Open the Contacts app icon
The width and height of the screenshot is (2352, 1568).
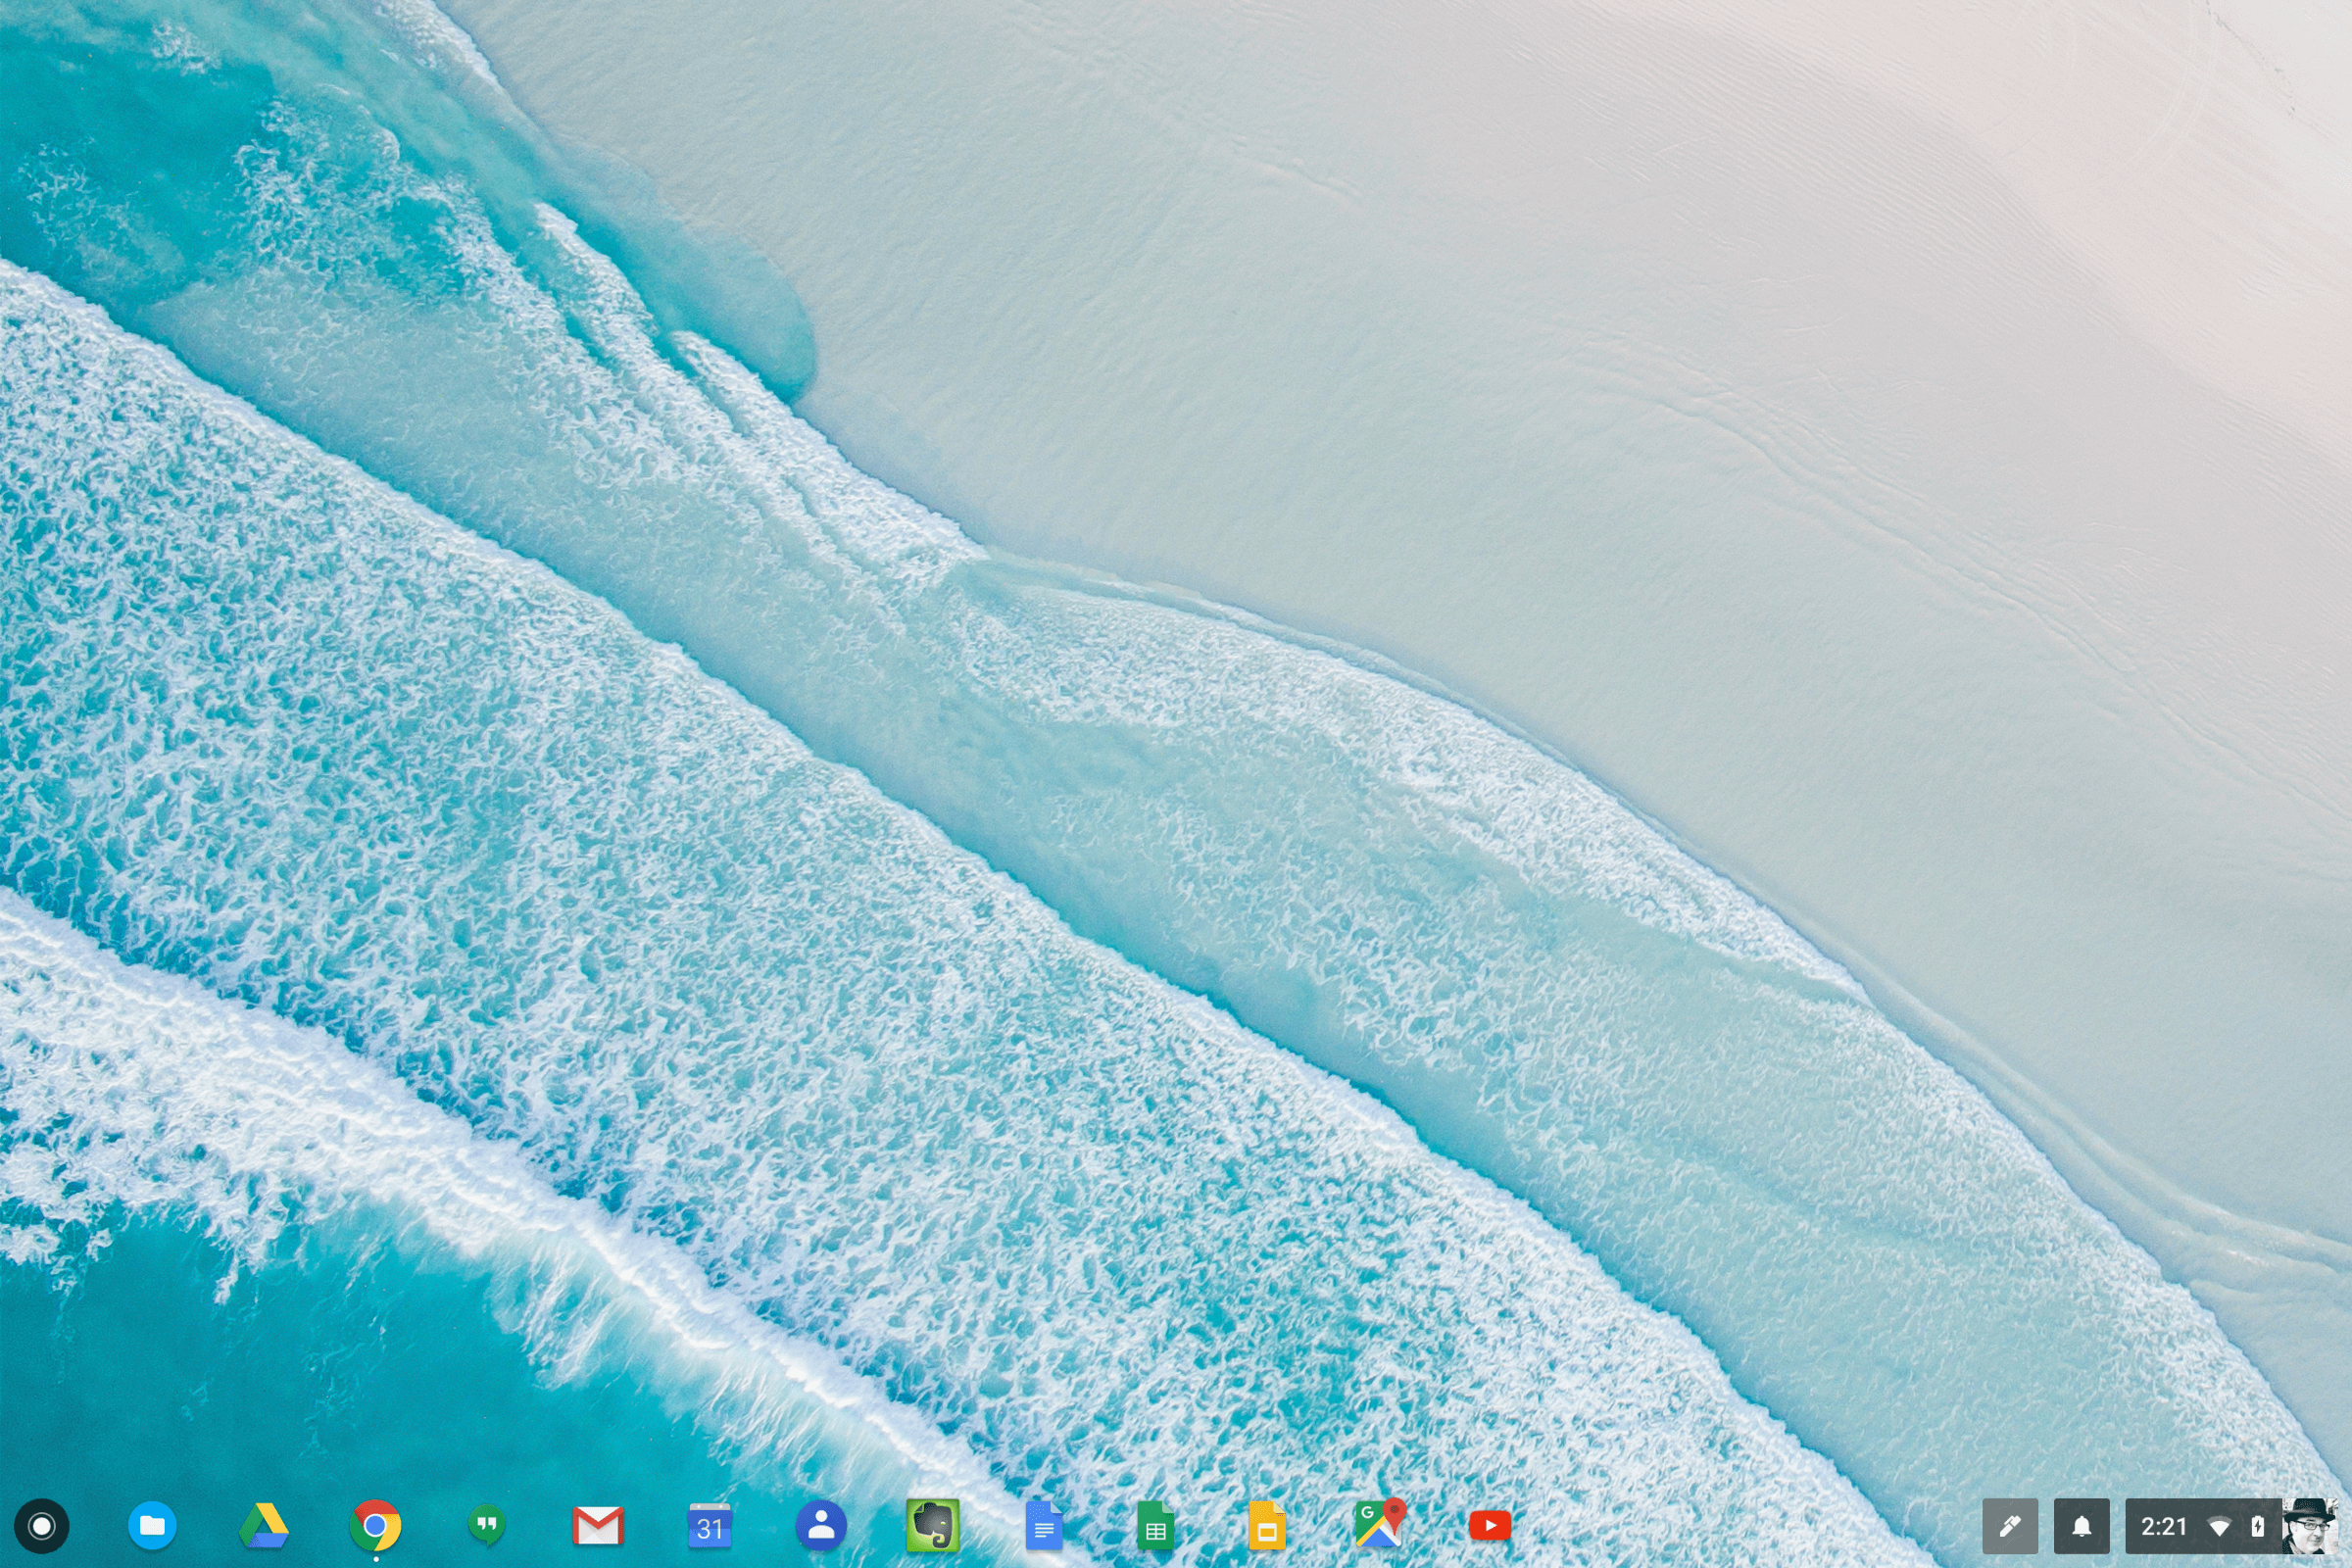[821, 1526]
